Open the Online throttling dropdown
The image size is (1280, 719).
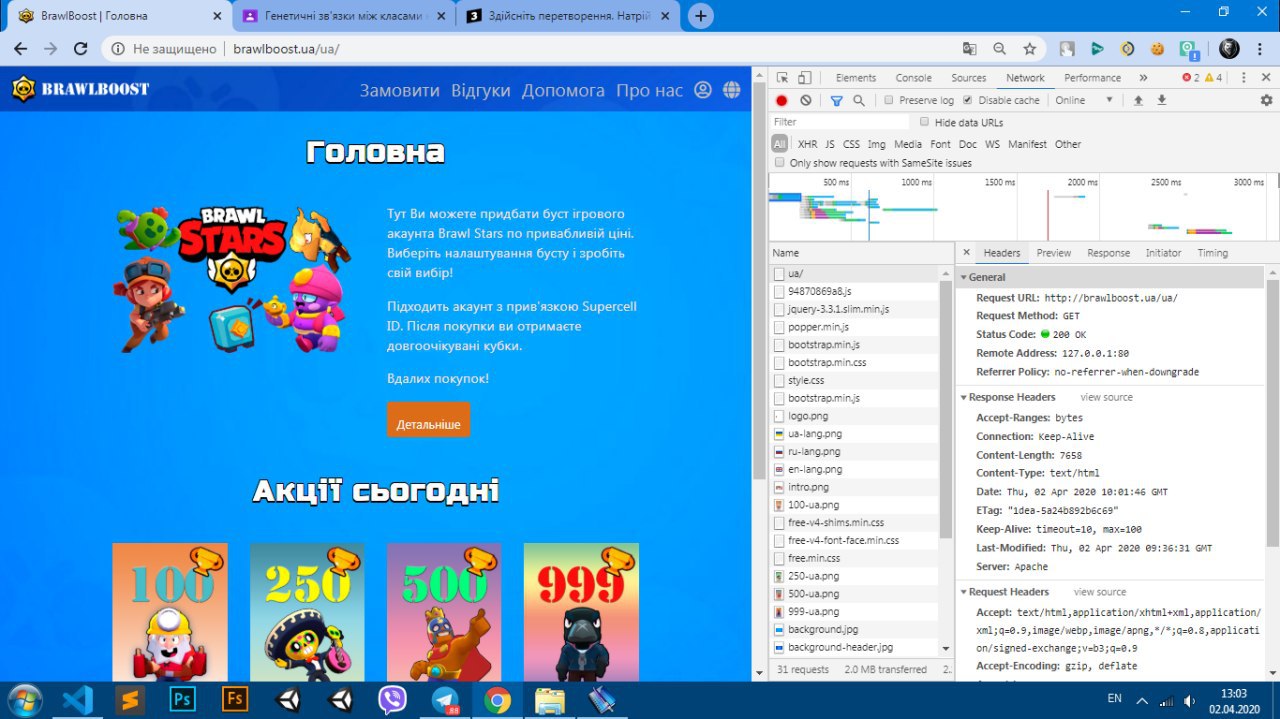[x=1084, y=100]
